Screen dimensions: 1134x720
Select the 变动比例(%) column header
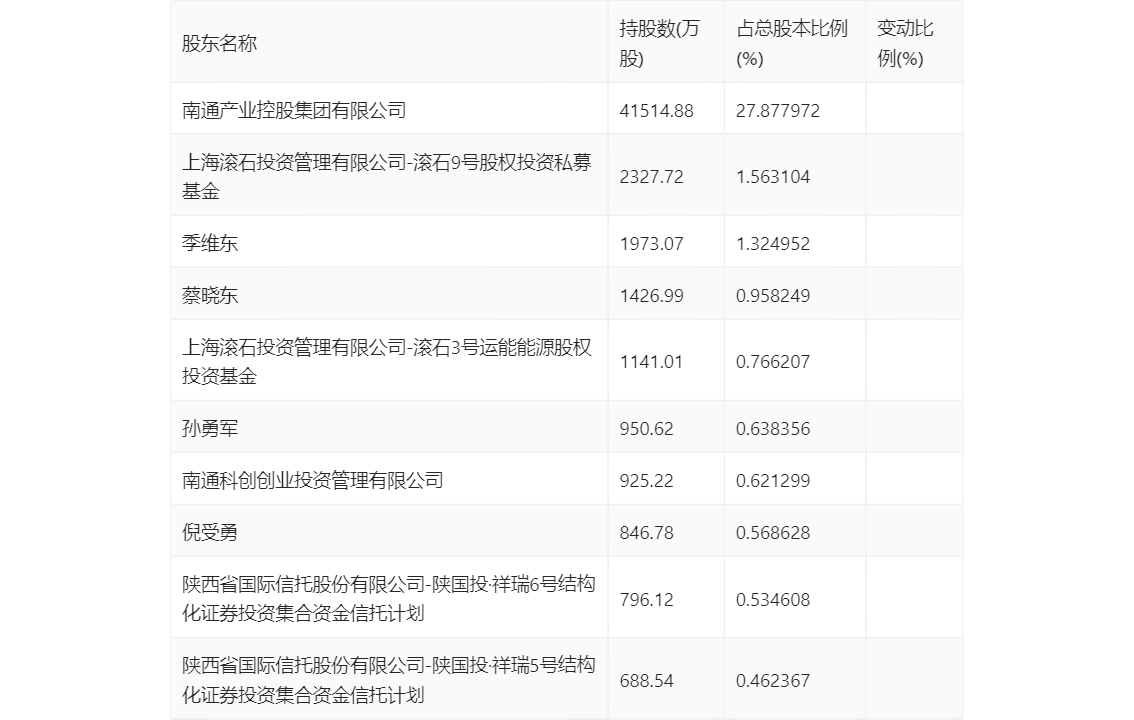click(x=905, y=43)
